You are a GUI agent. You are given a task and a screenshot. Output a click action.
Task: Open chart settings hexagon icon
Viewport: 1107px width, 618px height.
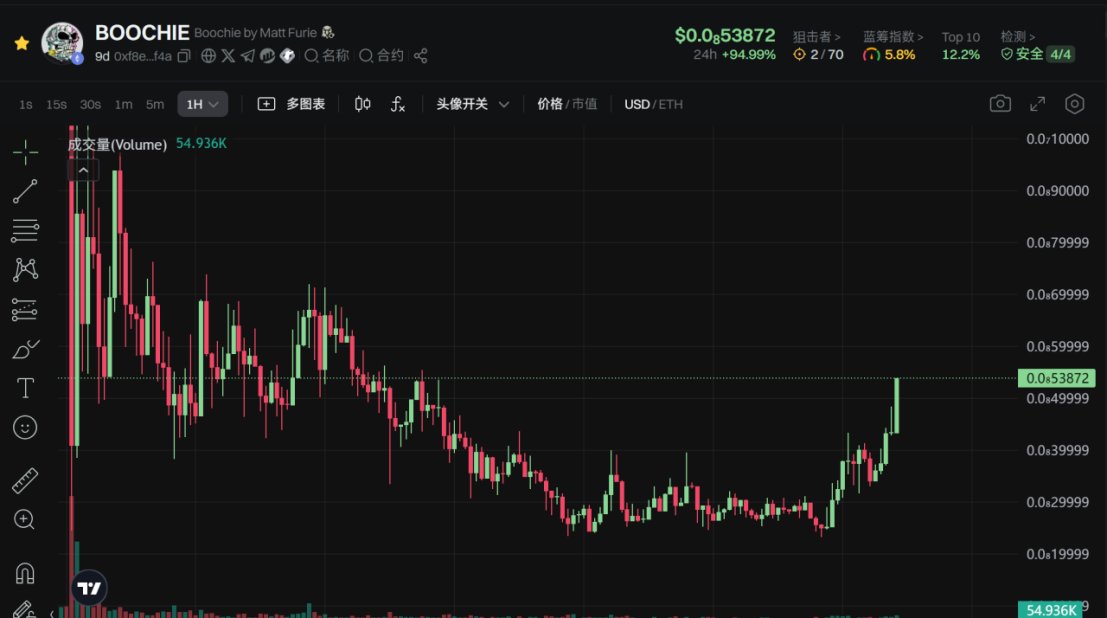point(1075,104)
